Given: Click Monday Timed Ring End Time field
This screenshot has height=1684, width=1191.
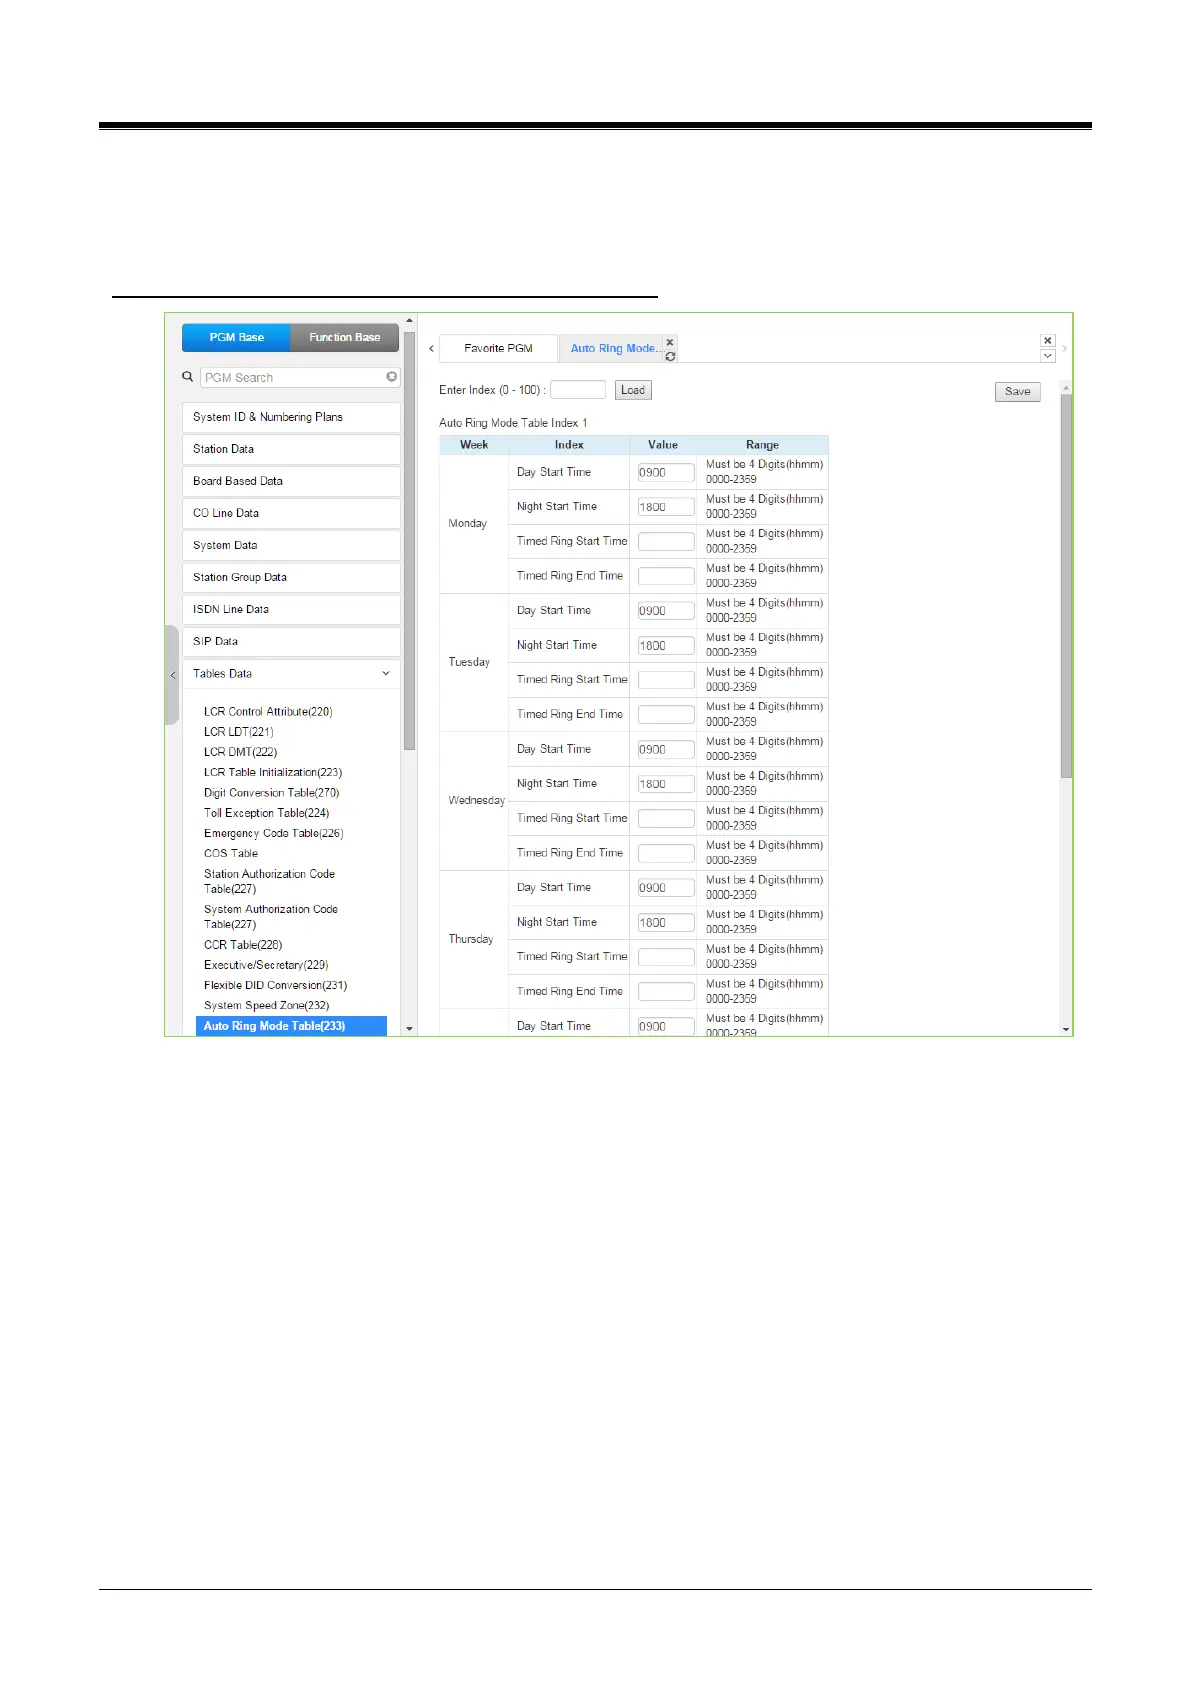Looking at the screenshot, I should click(x=666, y=576).
